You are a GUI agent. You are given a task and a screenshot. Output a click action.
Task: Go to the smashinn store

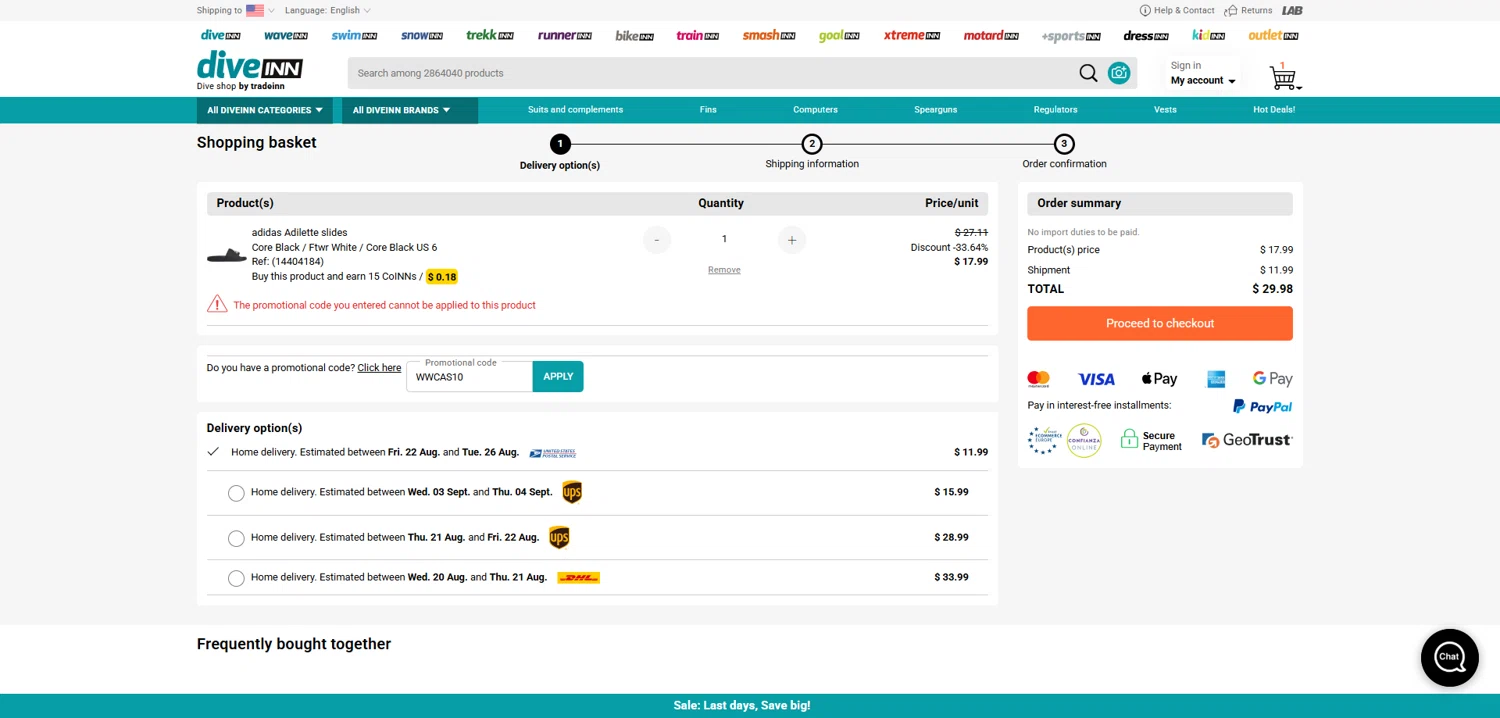point(768,35)
